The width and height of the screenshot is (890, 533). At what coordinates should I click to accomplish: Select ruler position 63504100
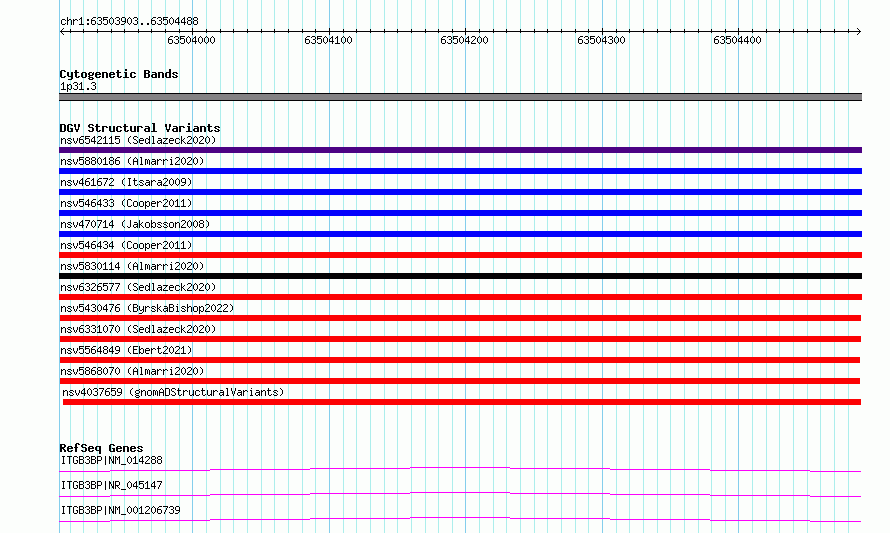(328, 40)
